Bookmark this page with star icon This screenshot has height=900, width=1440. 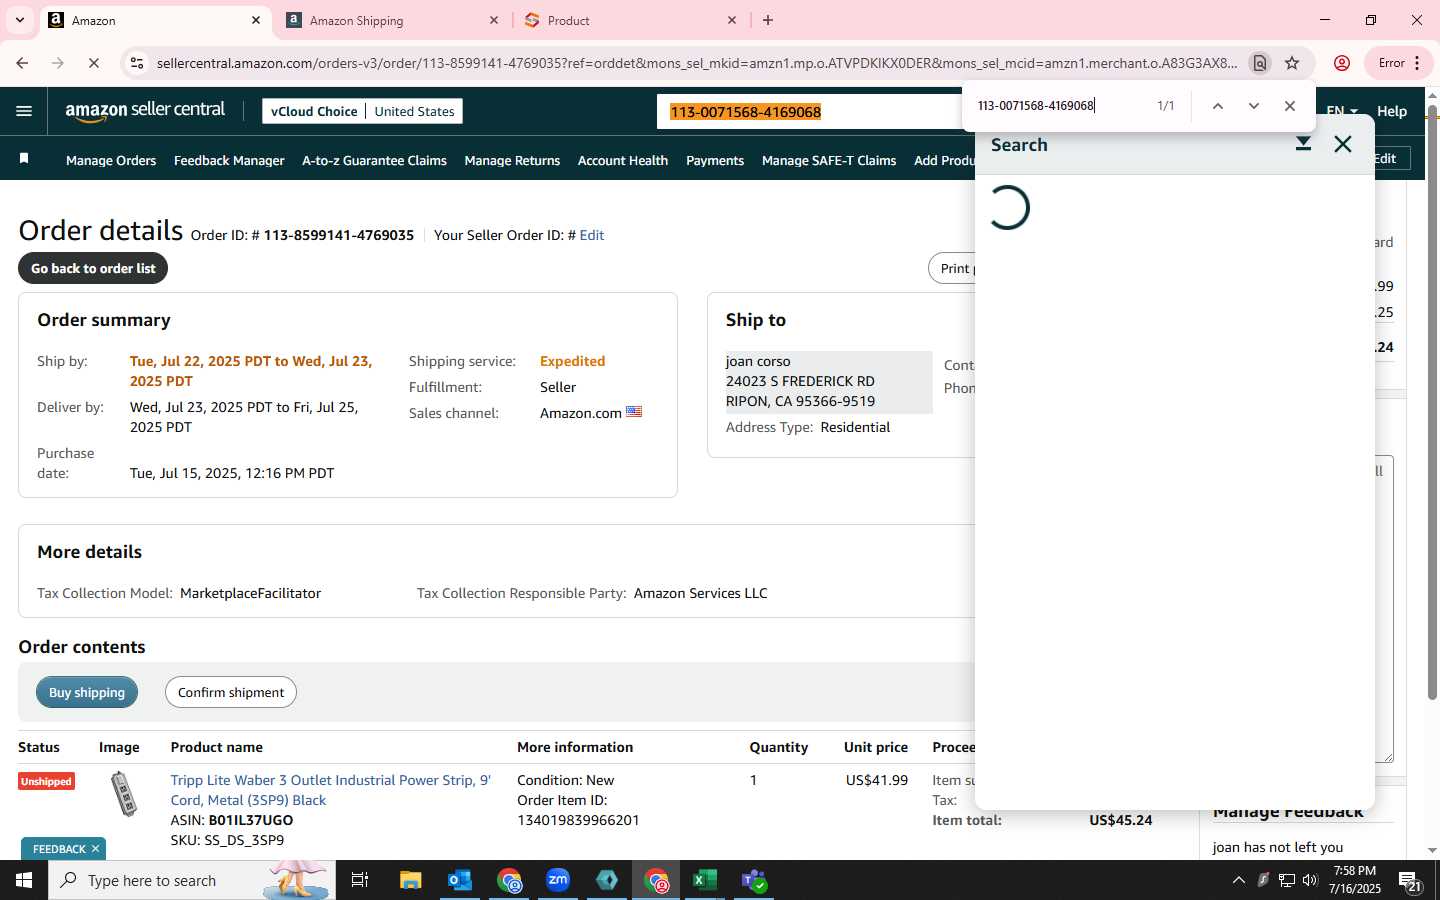[1292, 63]
